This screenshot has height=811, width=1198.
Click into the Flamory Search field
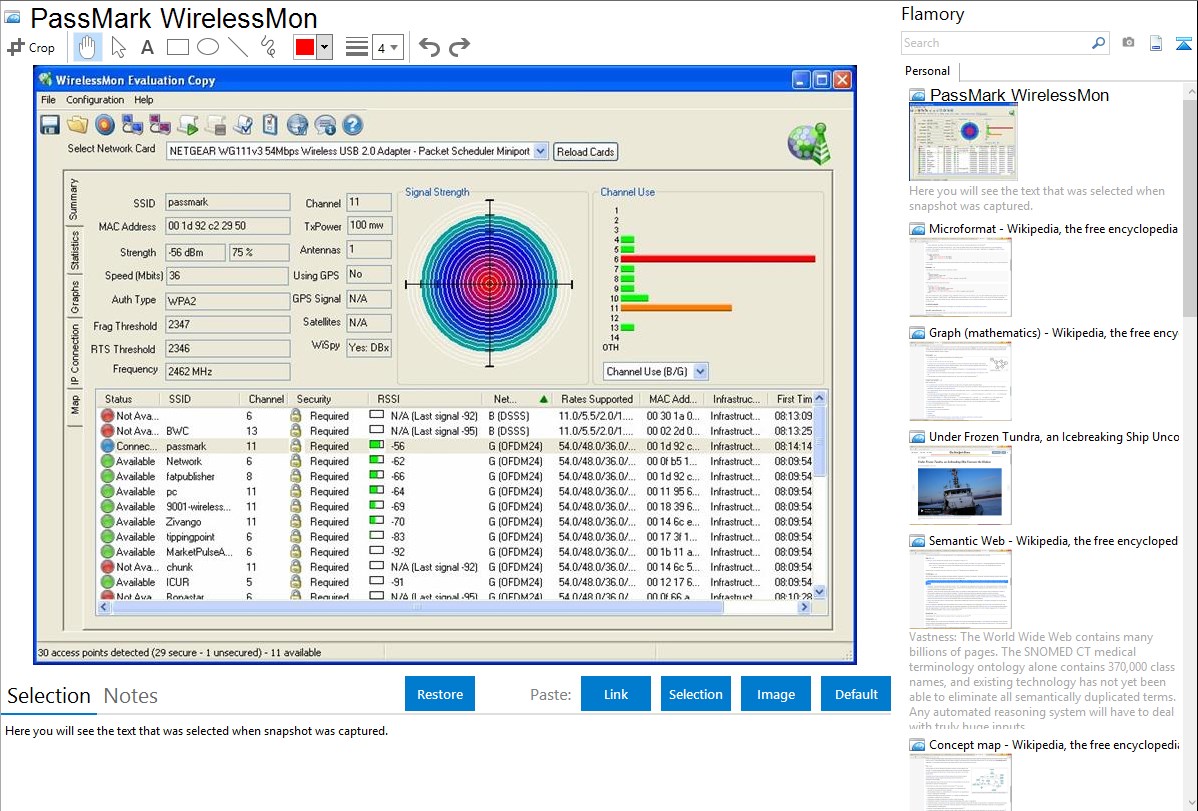click(x=996, y=43)
